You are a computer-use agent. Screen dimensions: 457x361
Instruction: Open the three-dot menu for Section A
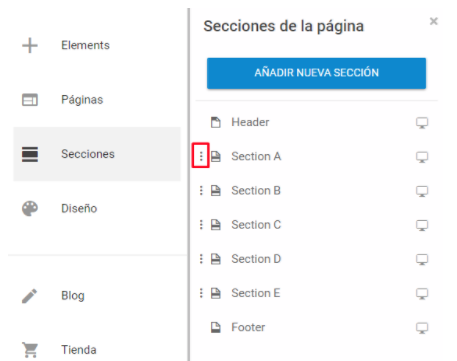(x=201, y=156)
